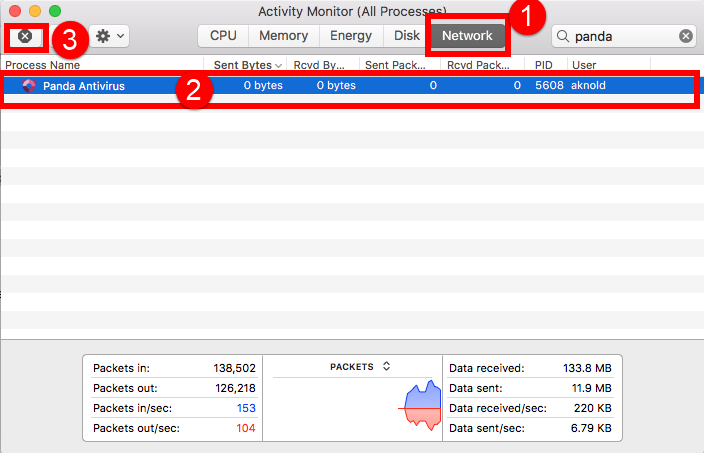The width and height of the screenshot is (704, 453).
Task: Click the user name aknold in the row
Action: [588, 85]
